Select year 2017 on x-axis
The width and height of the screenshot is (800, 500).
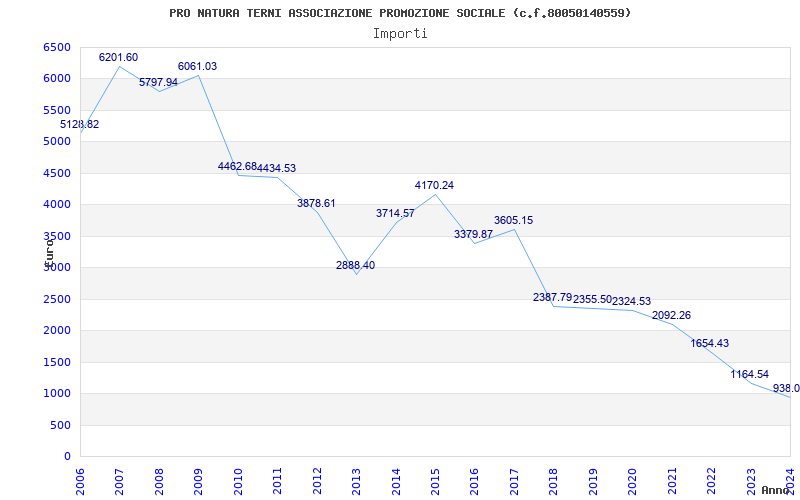514,482
